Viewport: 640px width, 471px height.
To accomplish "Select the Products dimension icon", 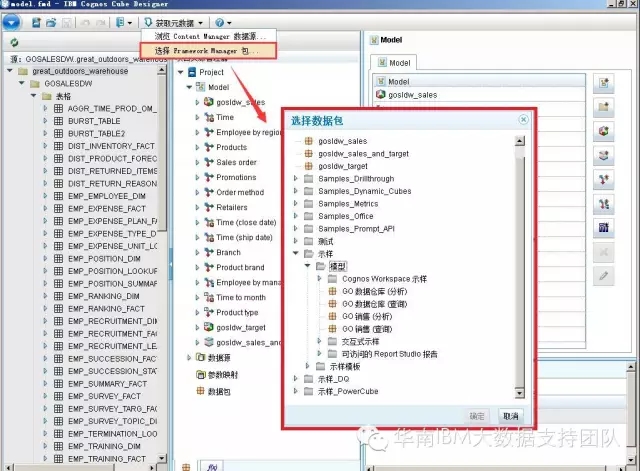I will point(209,147).
